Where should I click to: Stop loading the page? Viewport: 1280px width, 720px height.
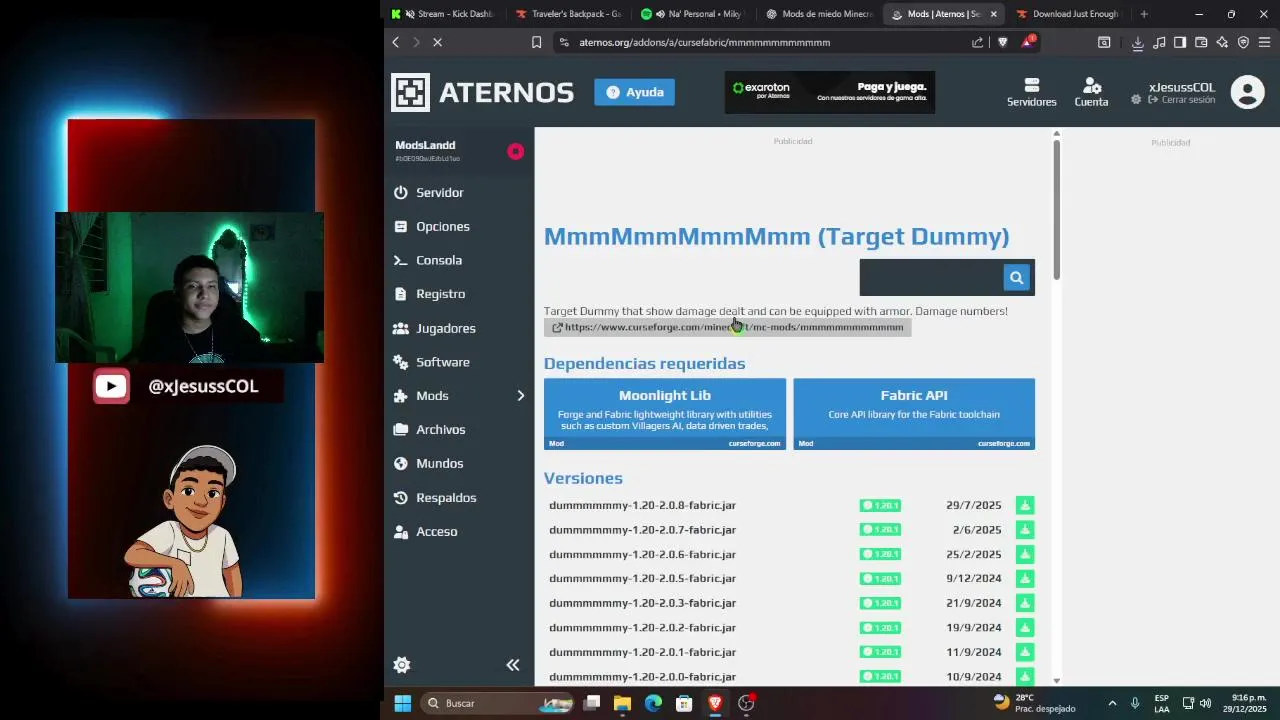(437, 42)
